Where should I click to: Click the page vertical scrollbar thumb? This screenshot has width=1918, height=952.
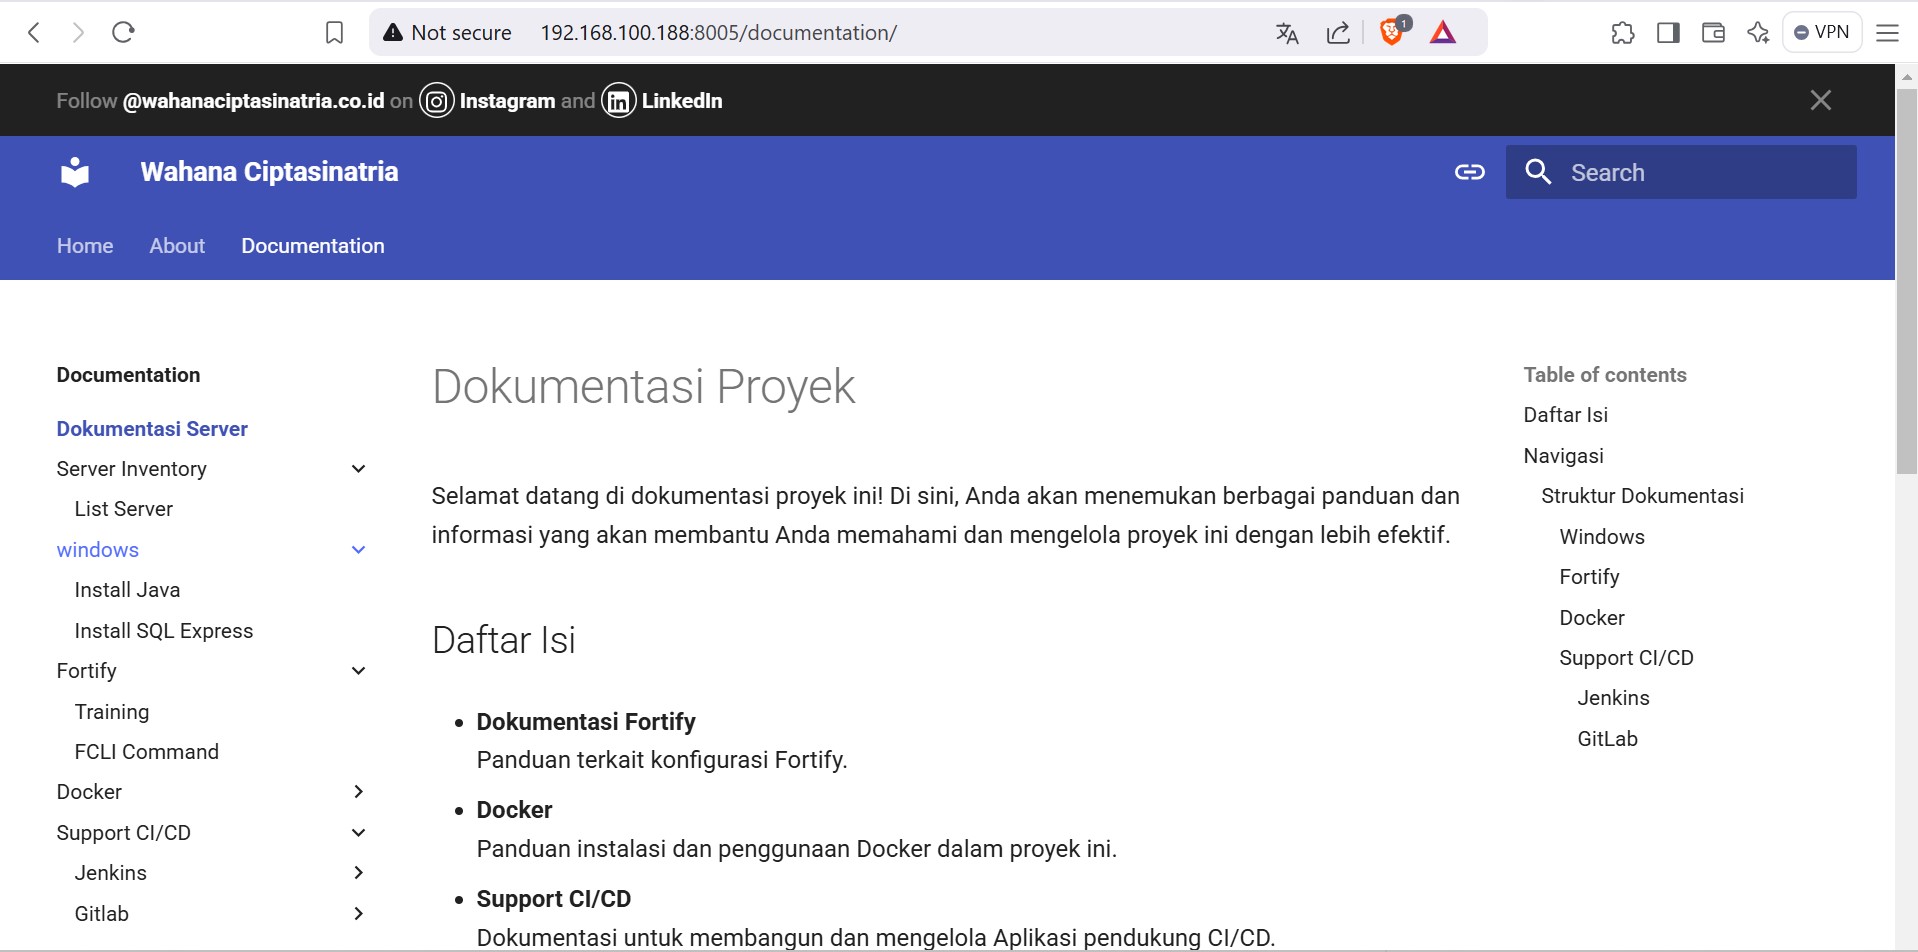1906,280
